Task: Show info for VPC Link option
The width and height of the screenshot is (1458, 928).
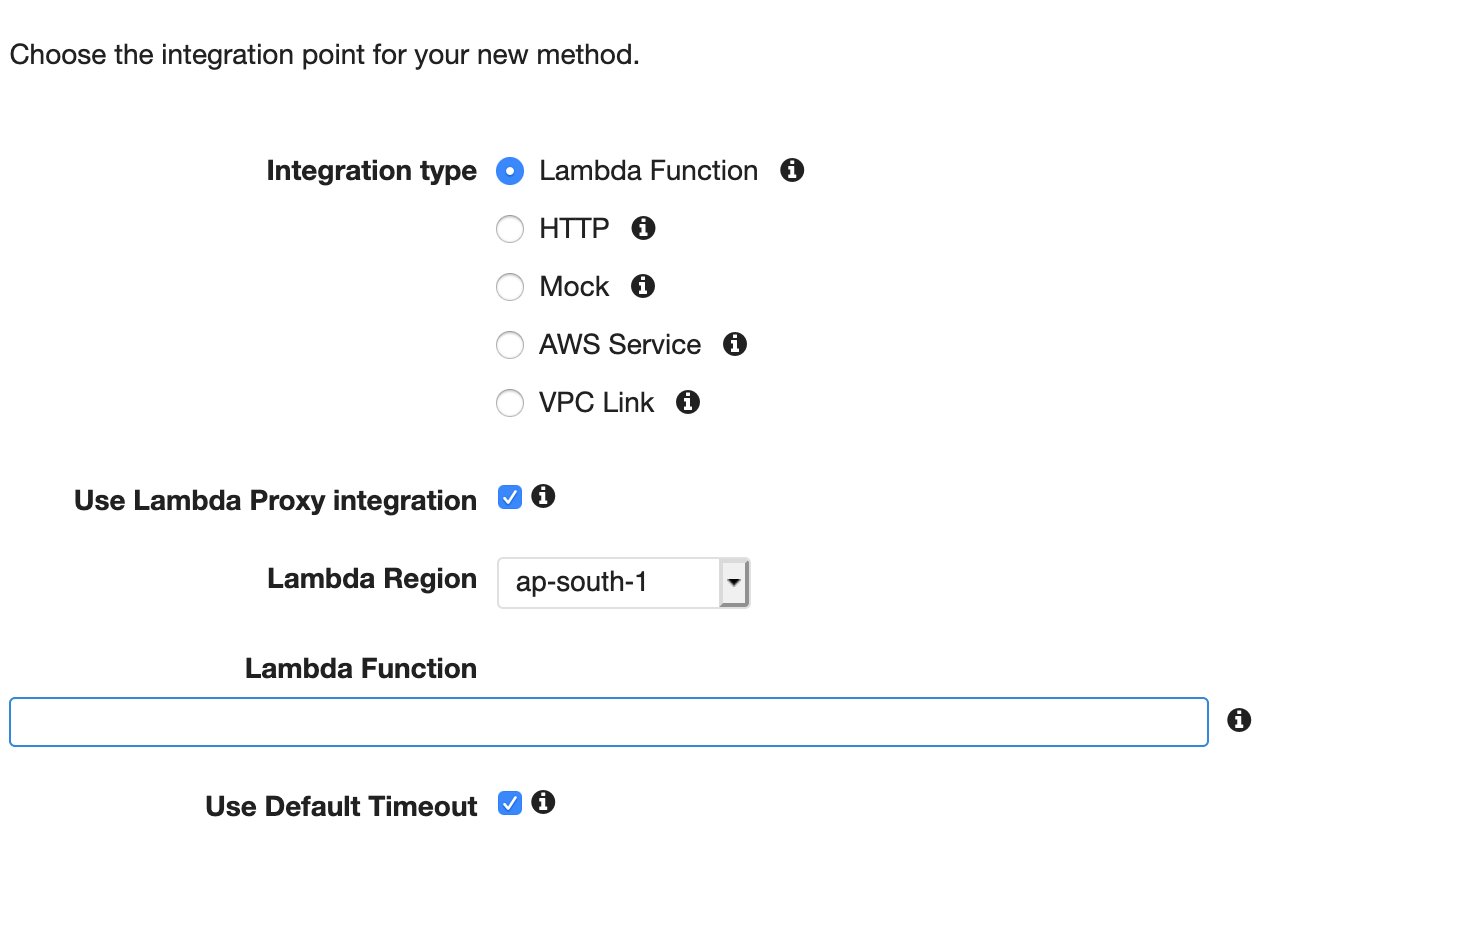Action: (688, 402)
